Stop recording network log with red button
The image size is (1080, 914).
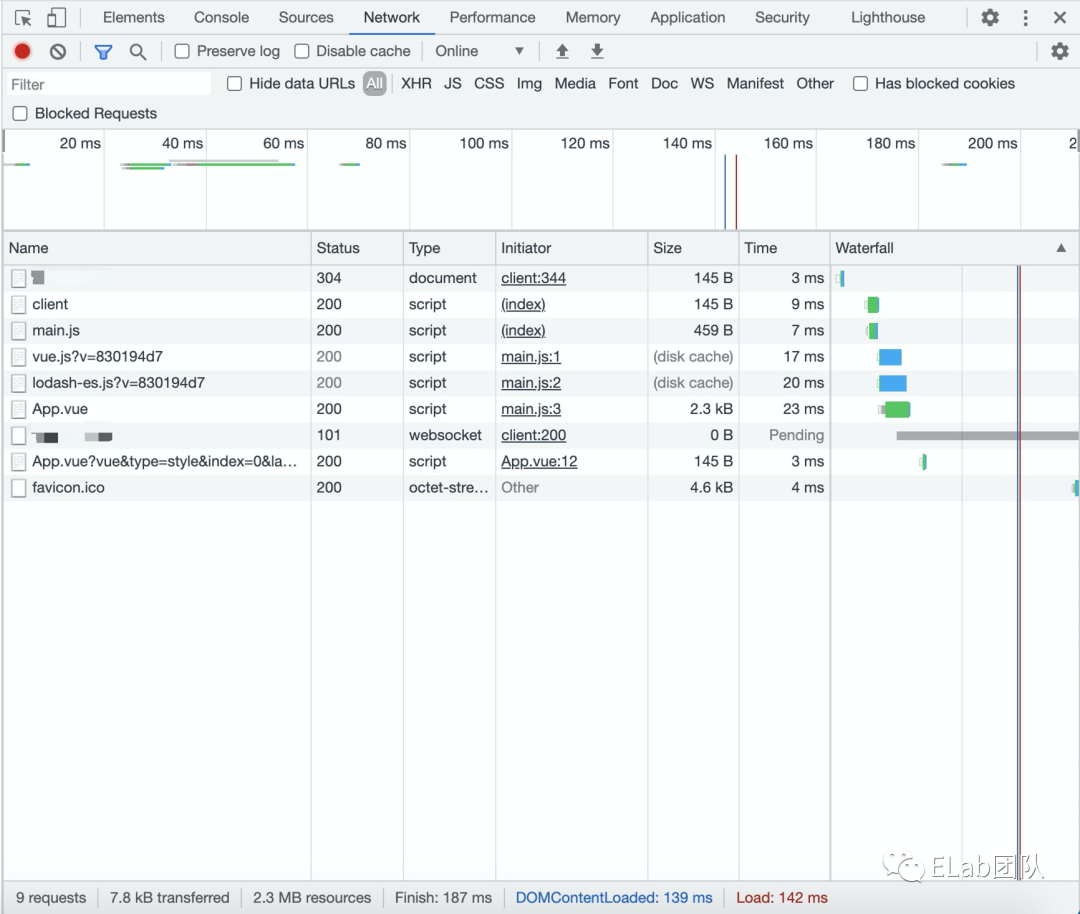22,51
